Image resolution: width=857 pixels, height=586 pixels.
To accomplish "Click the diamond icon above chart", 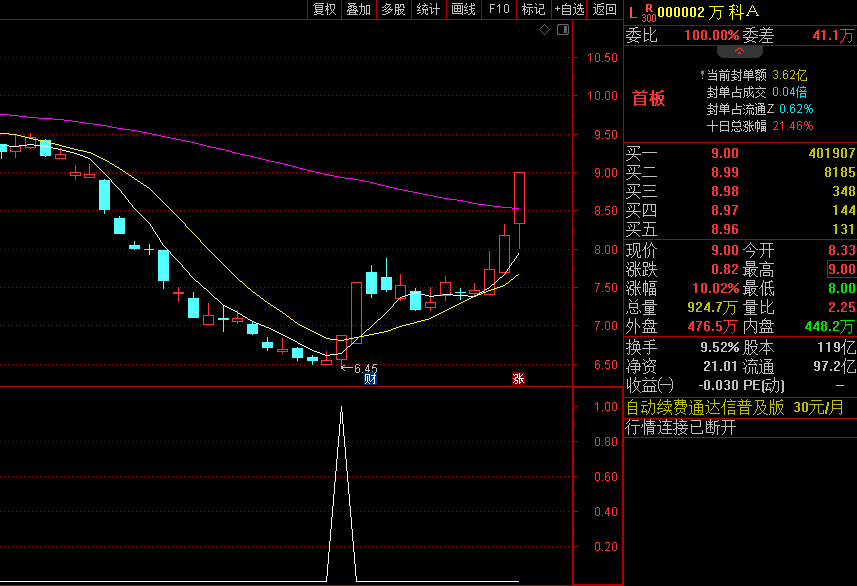I will 544,30.
